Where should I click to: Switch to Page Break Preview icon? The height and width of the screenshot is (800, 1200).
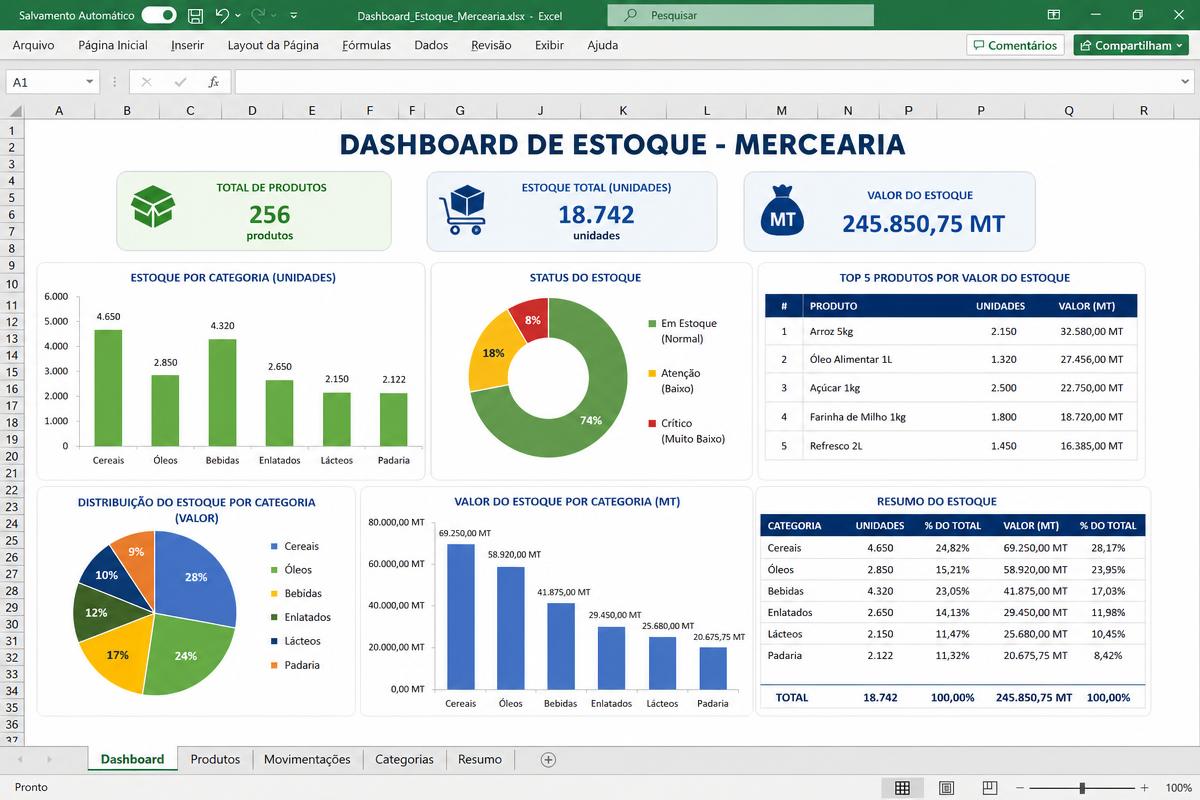click(x=990, y=788)
